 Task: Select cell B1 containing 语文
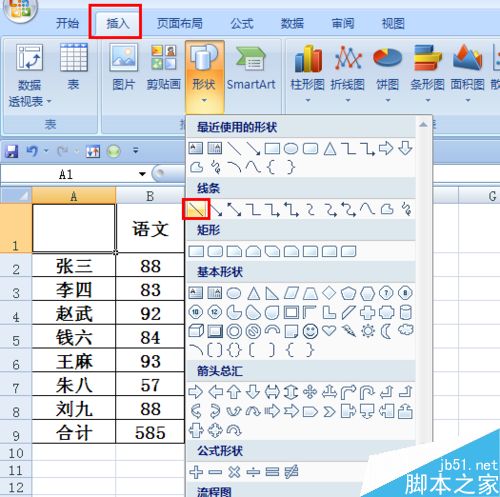150,228
